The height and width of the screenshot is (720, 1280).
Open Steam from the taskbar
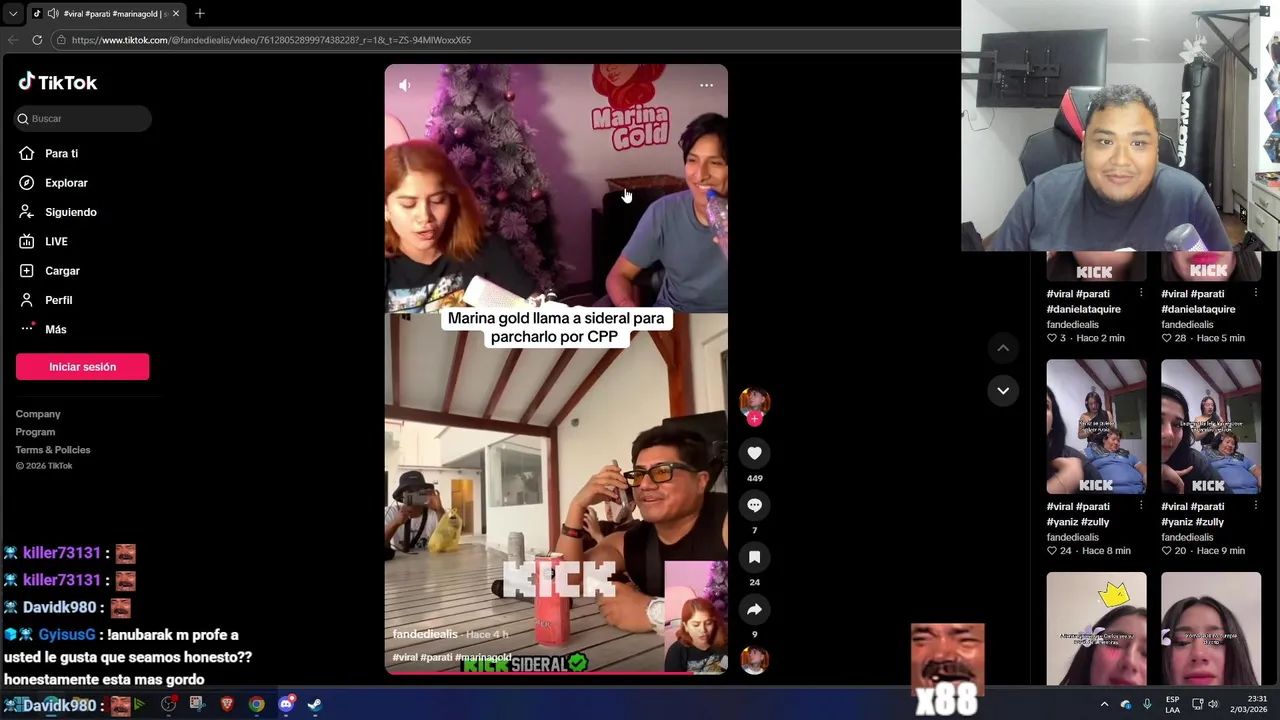click(x=314, y=704)
